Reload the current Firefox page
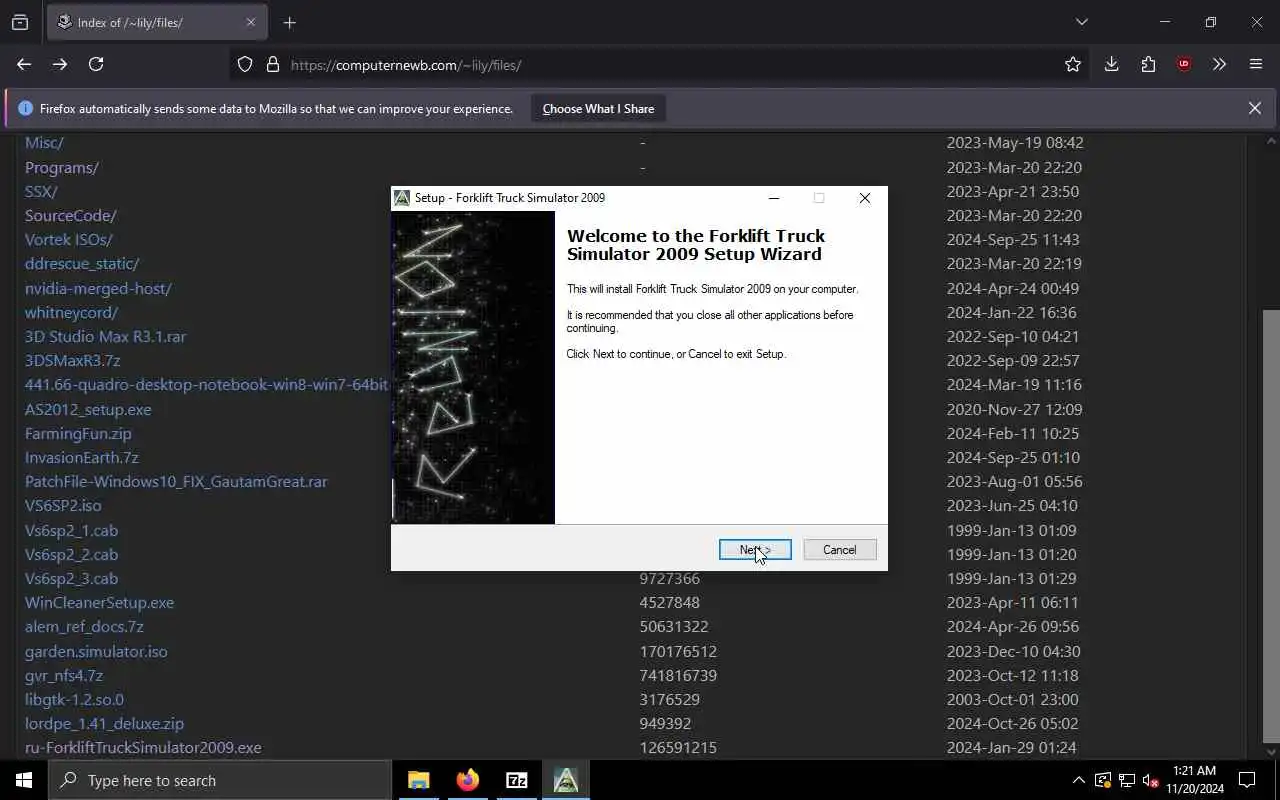Viewport: 1280px width, 800px height. click(96, 64)
